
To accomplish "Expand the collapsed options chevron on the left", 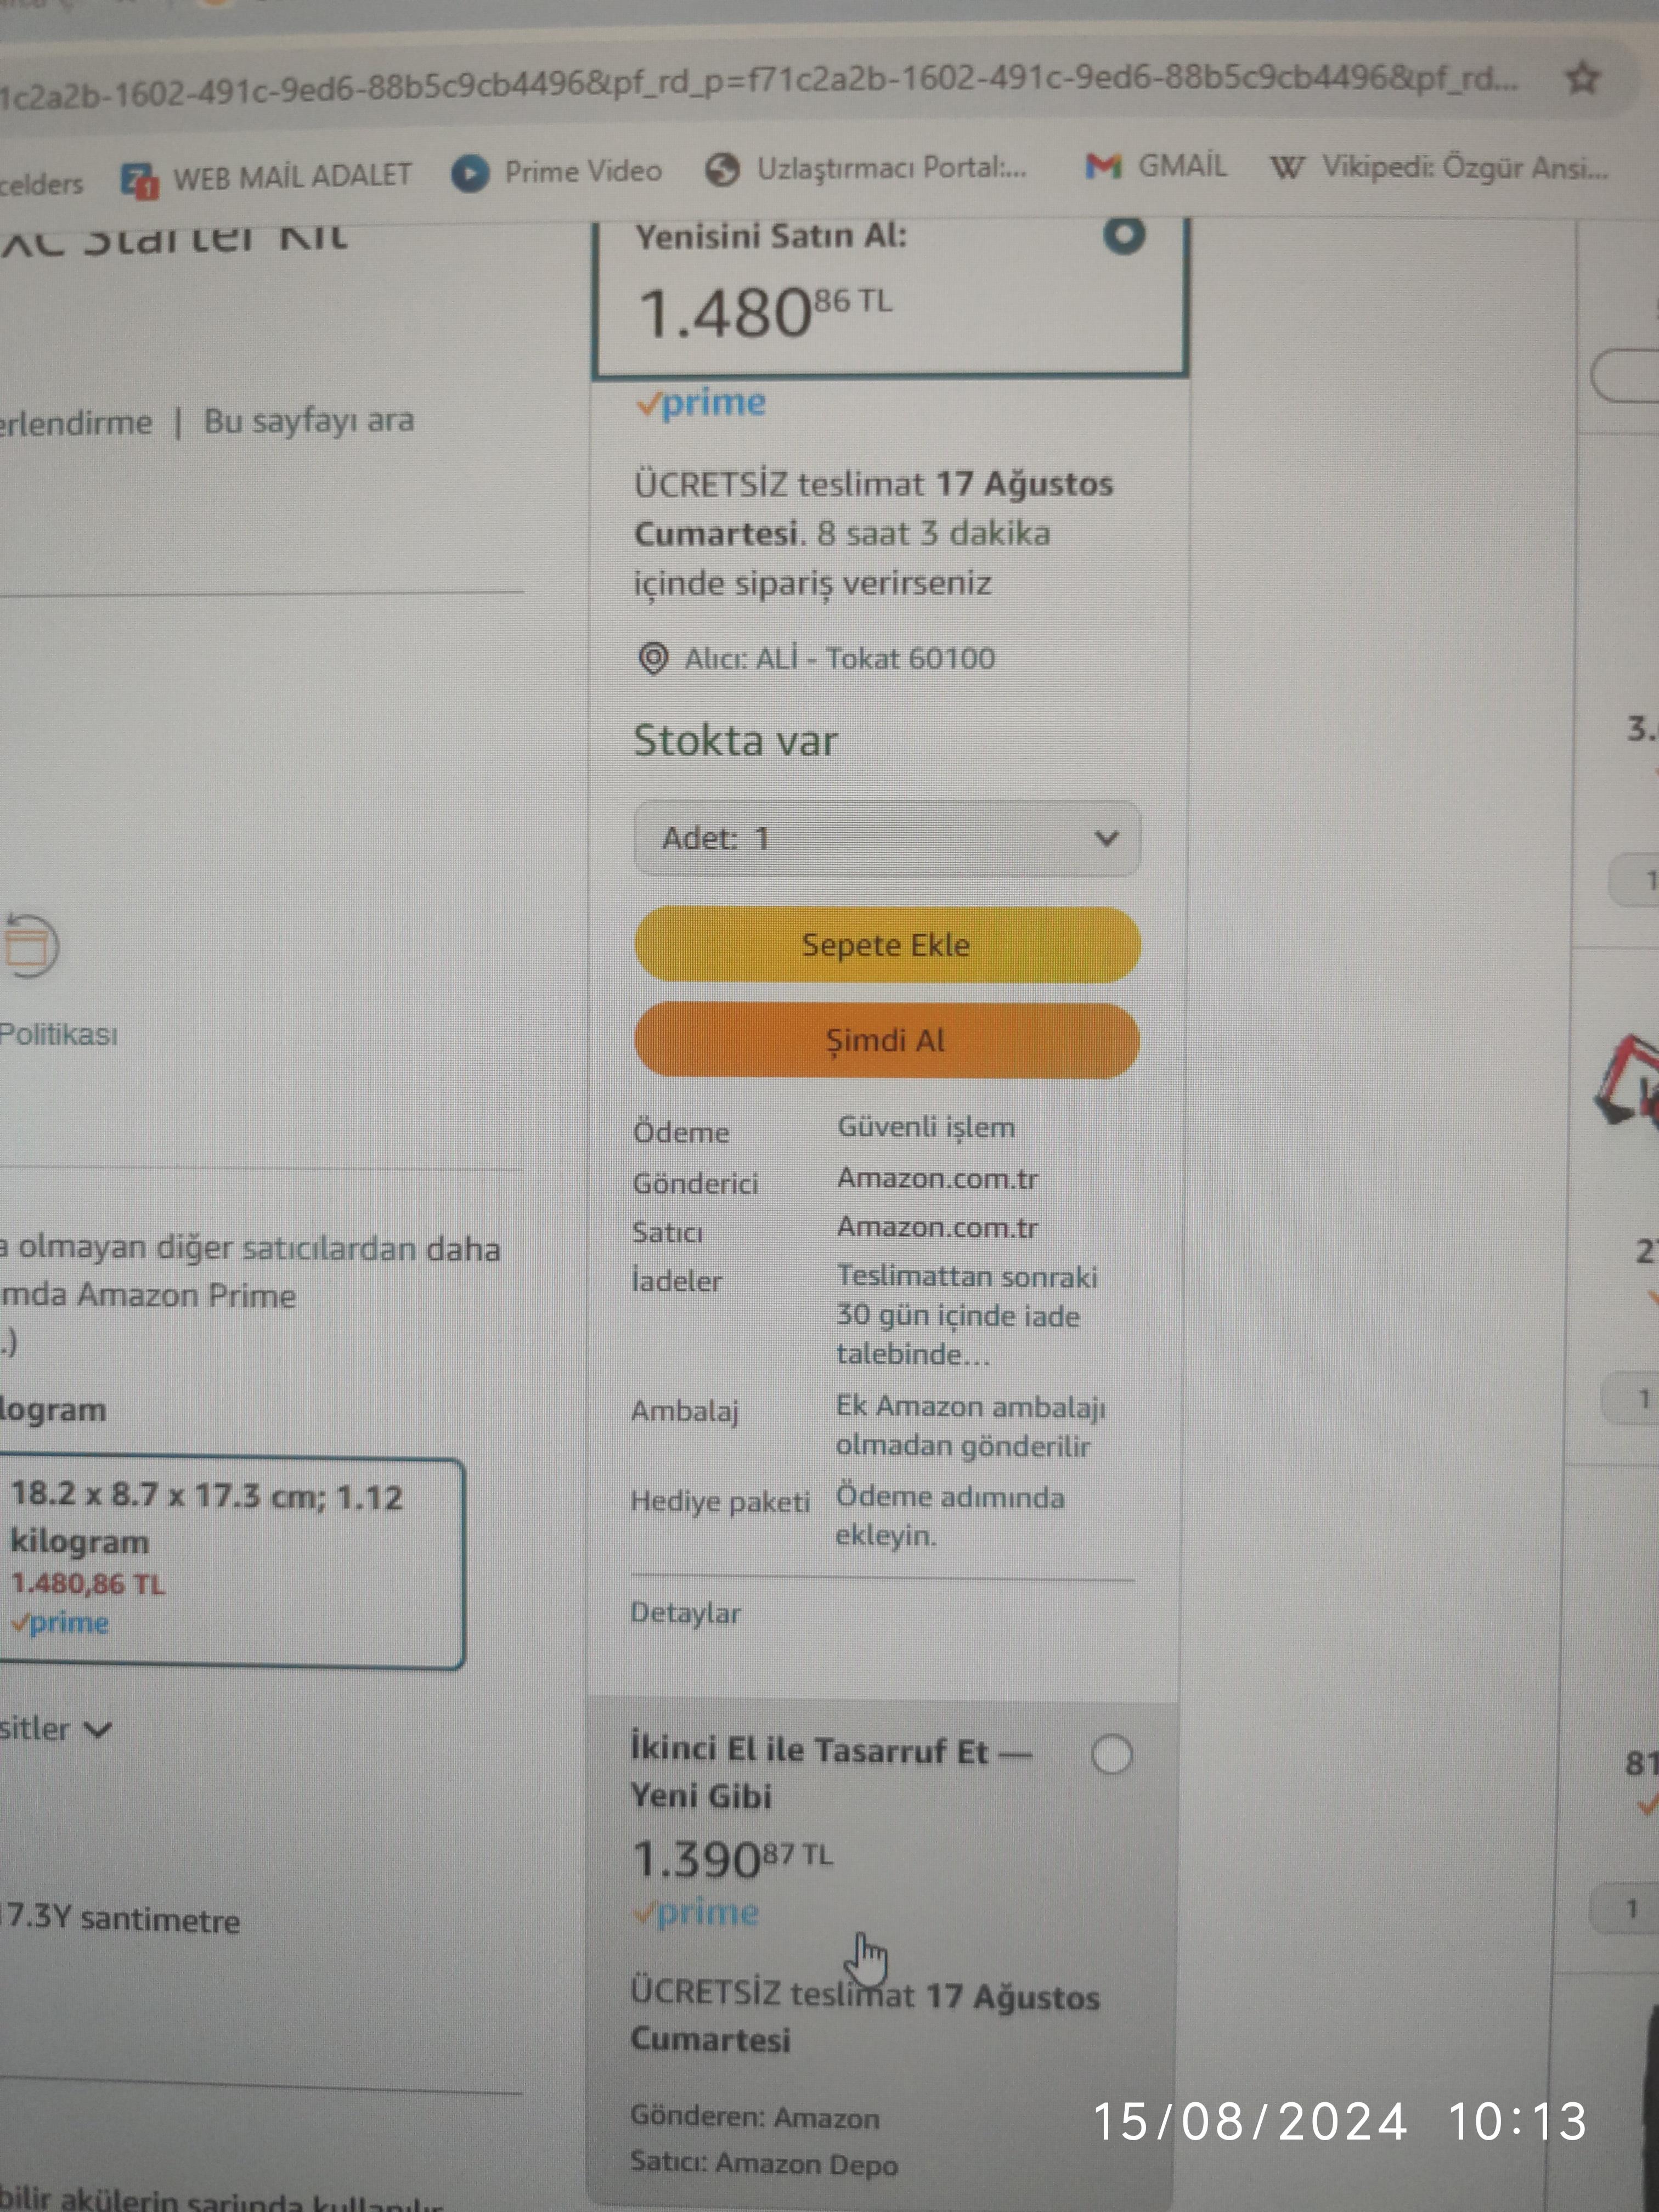I will click(97, 1729).
